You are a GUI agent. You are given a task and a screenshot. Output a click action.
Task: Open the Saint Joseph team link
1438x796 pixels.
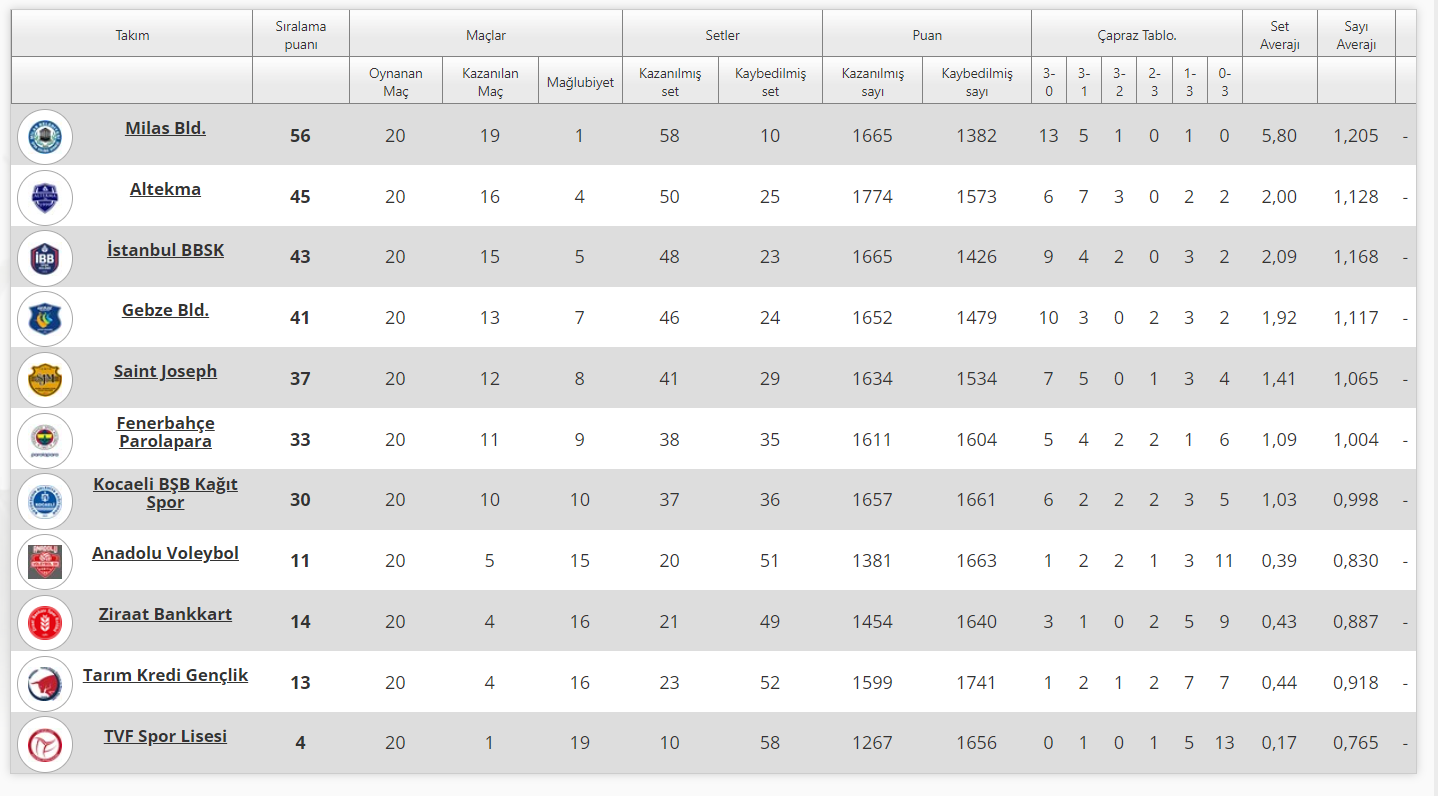165,371
